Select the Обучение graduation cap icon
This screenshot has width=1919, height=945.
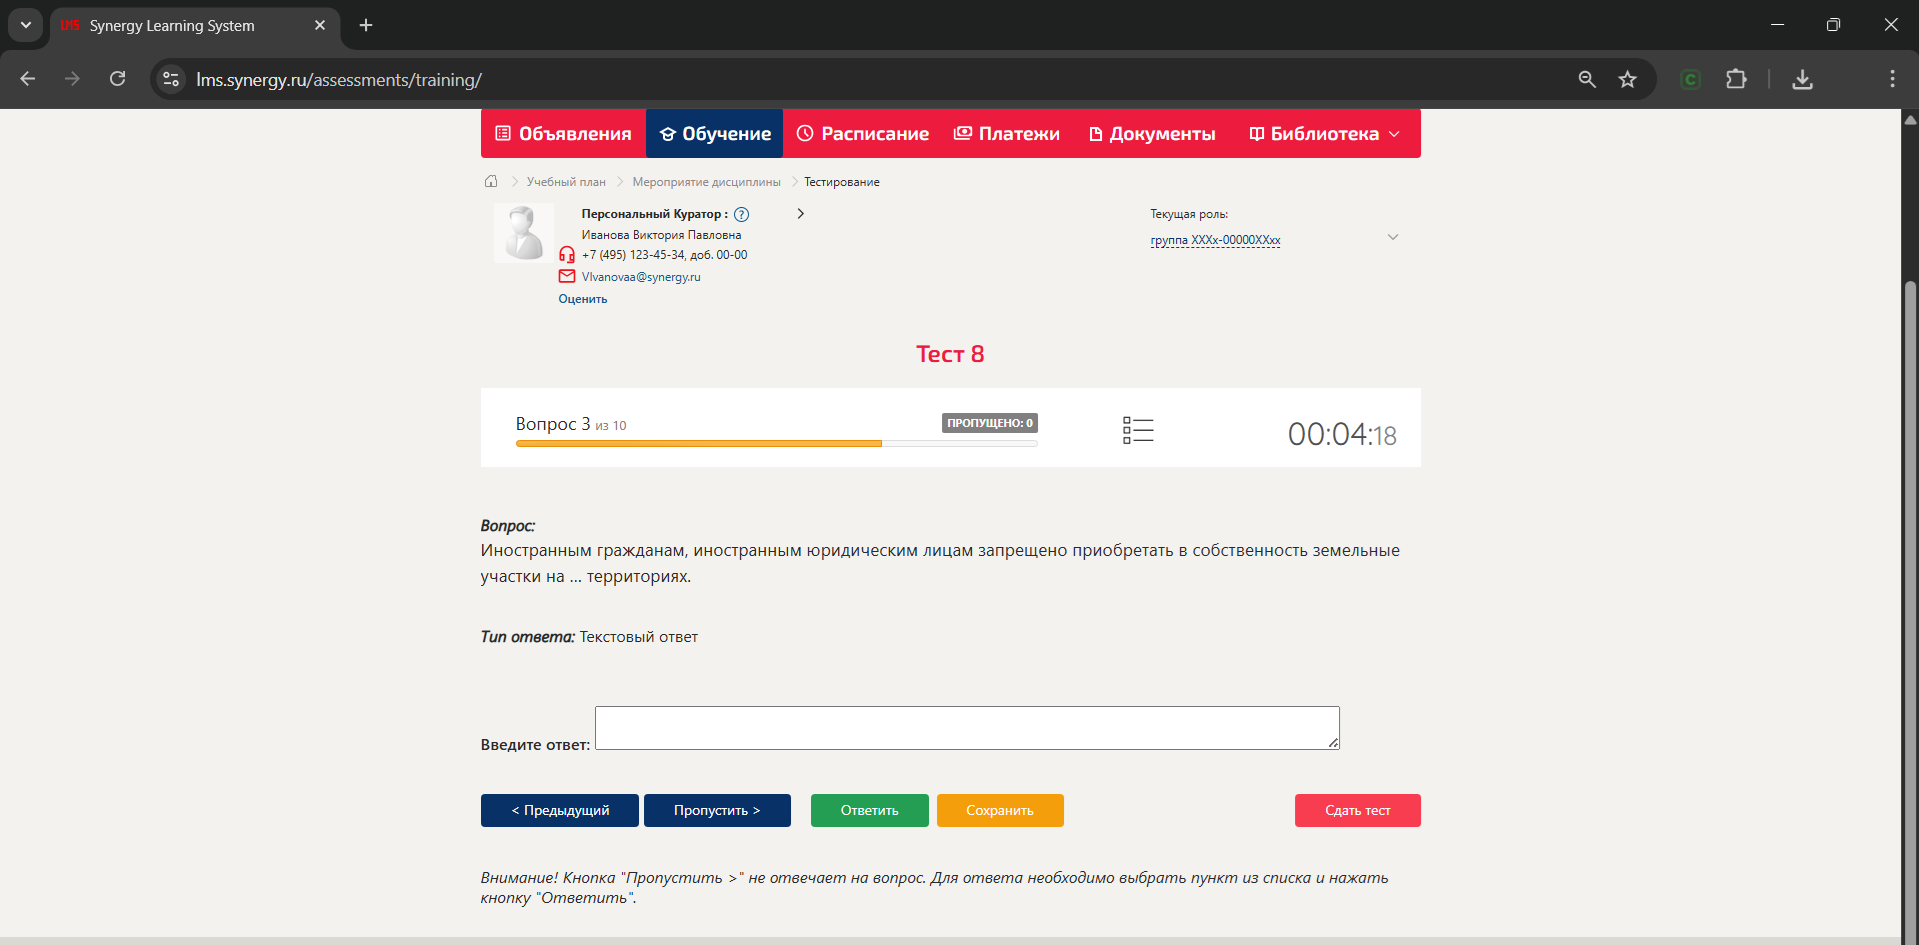[667, 132]
